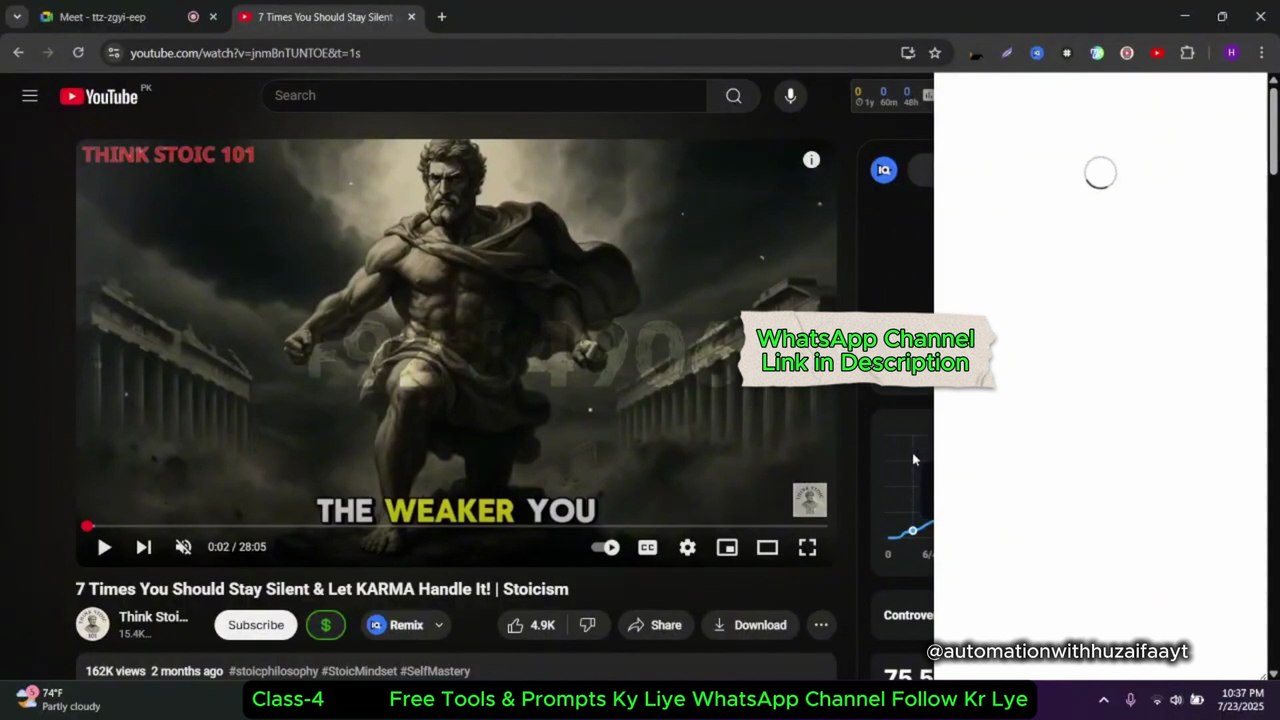This screenshot has height=720, width=1280.
Task: View site information icon in address bar
Action: [113, 53]
